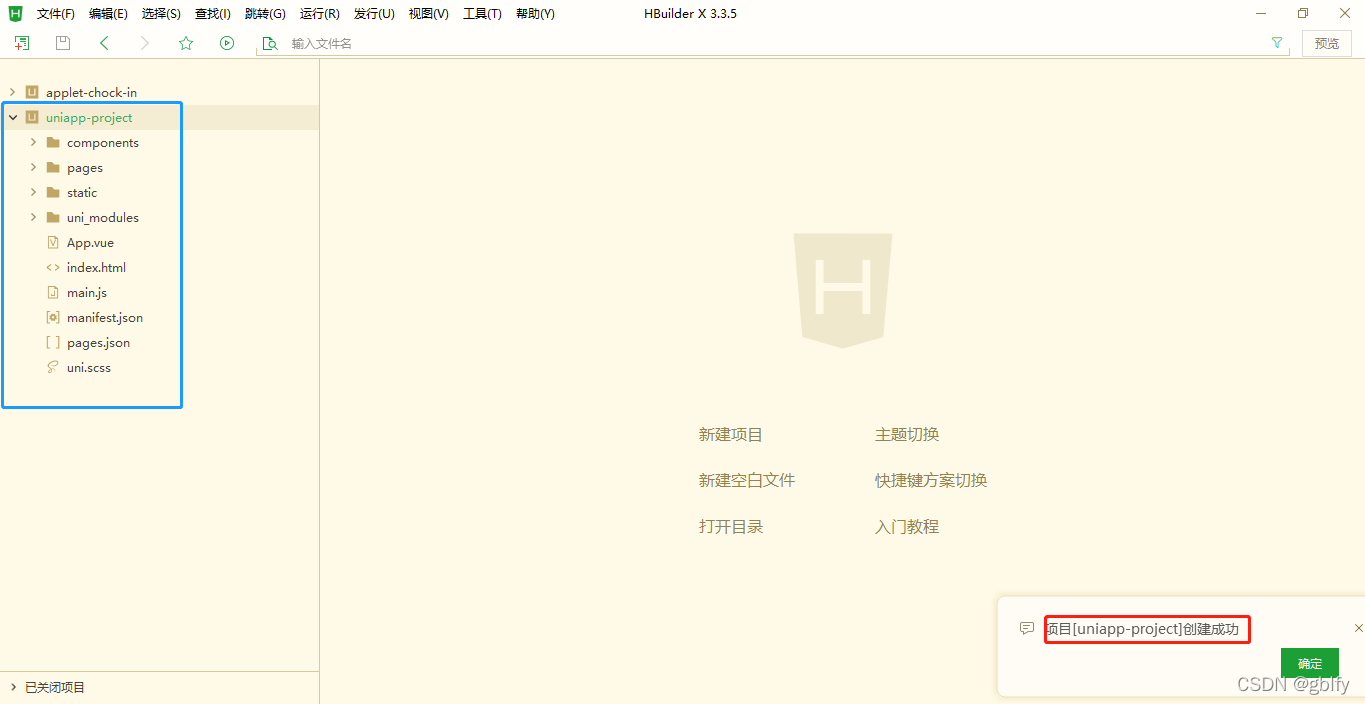This screenshot has height=704, width=1365.
Task: Click the file search icon
Action: tap(269, 43)
